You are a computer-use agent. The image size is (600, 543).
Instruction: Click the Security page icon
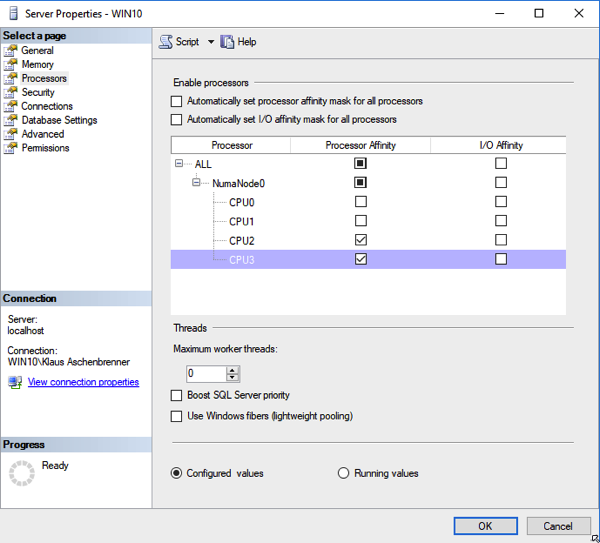(11, 92)
